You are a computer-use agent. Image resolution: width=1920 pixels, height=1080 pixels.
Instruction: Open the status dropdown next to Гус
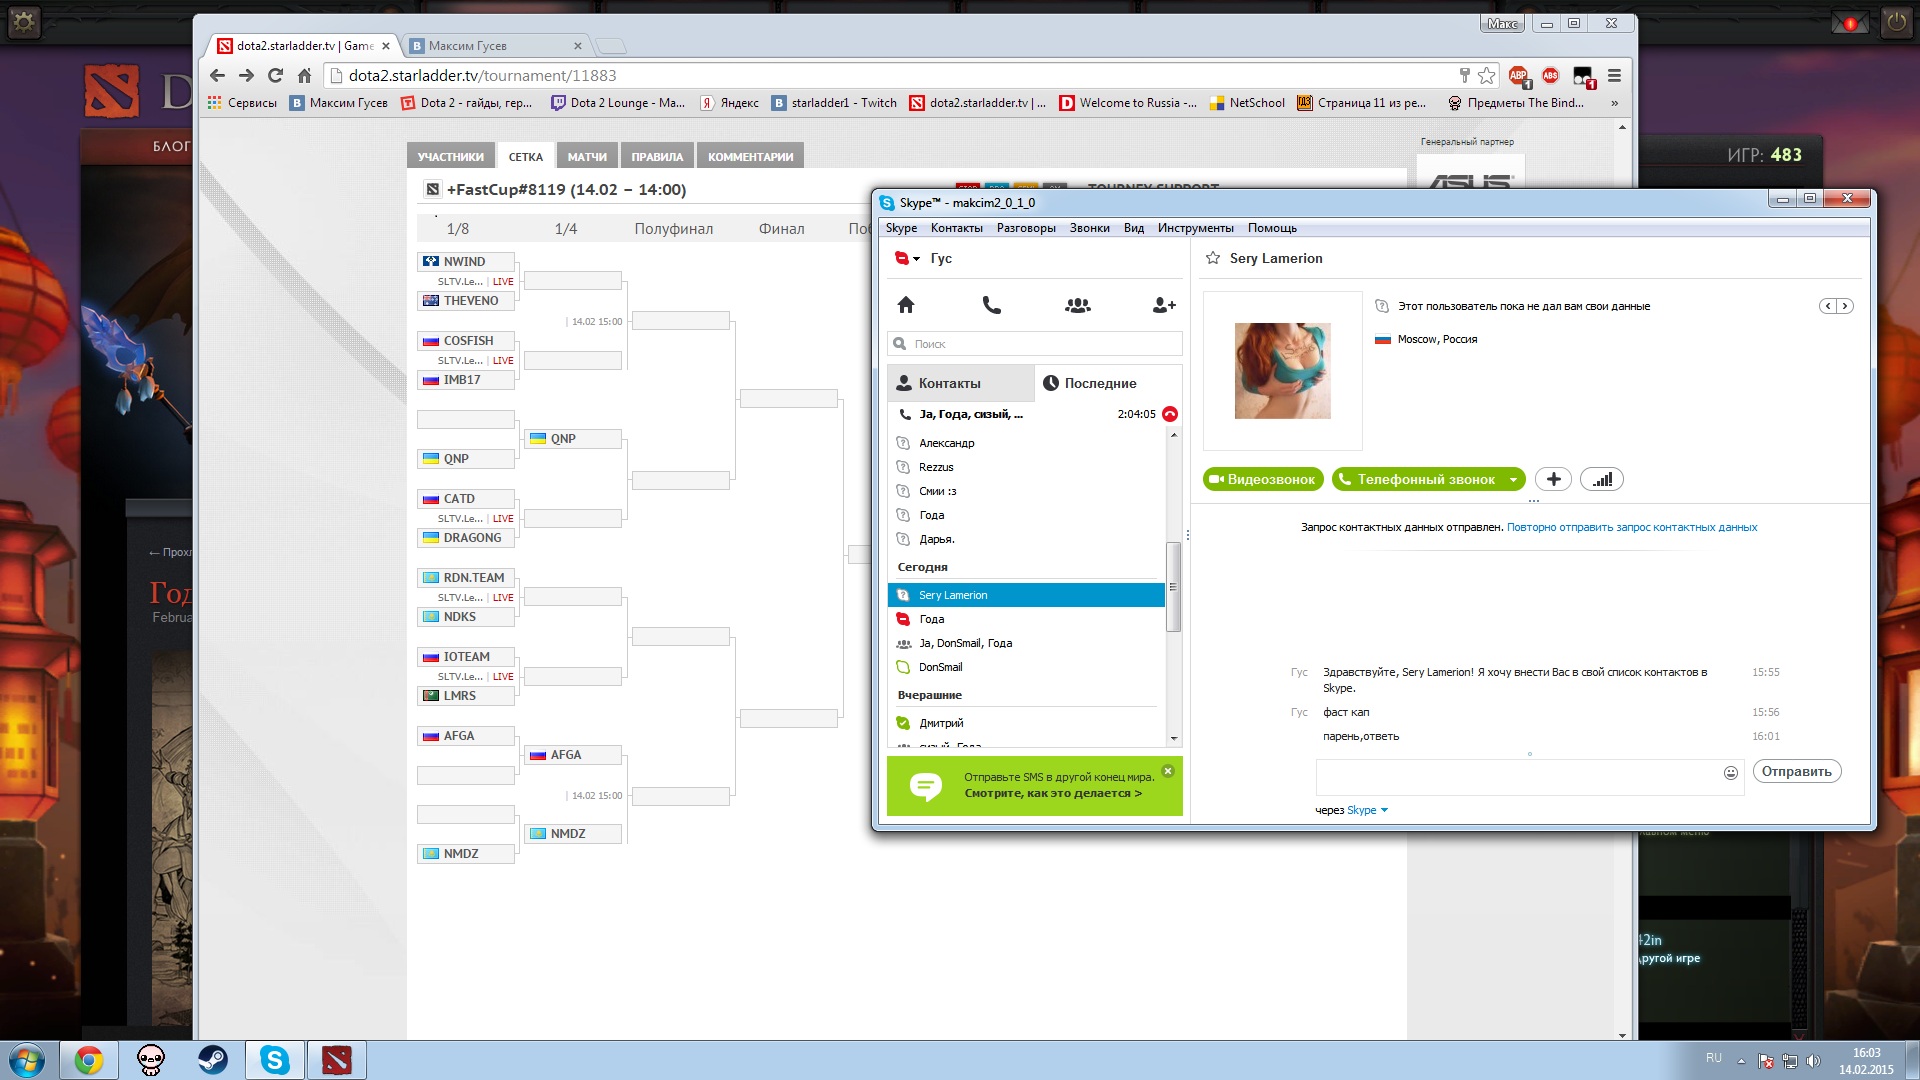[916, 259]
